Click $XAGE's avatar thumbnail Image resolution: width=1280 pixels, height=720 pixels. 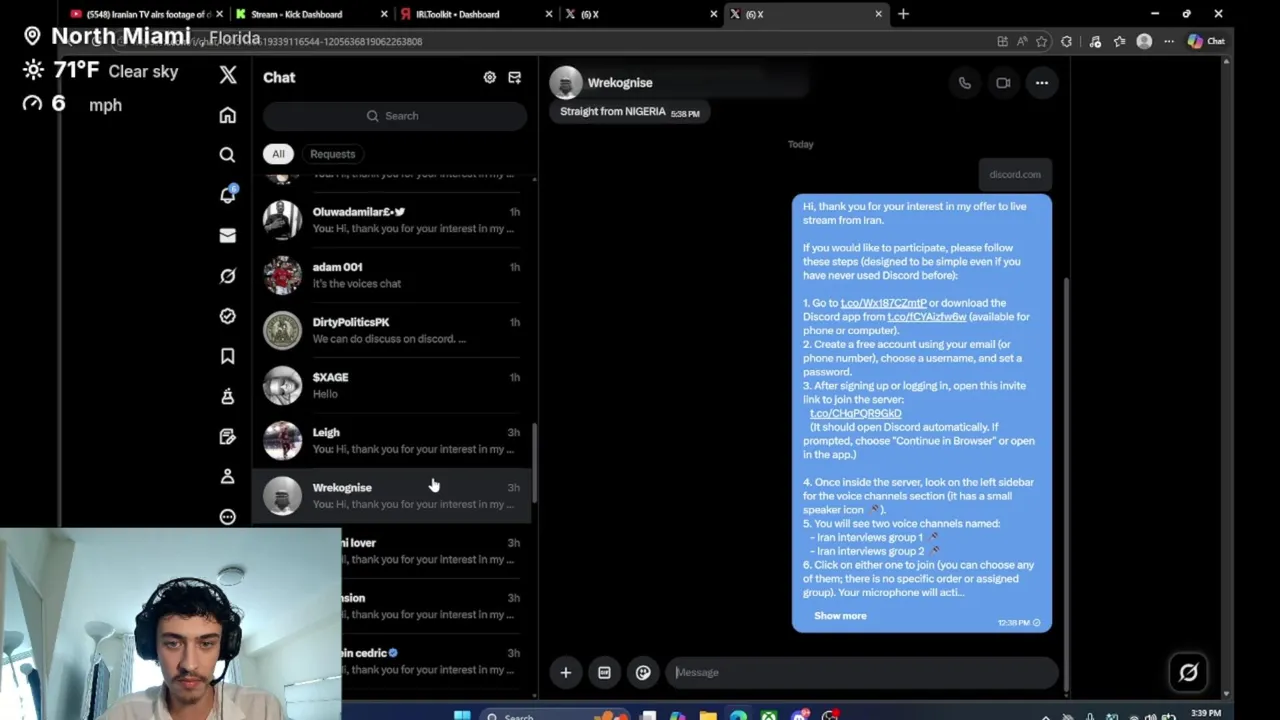282,385
